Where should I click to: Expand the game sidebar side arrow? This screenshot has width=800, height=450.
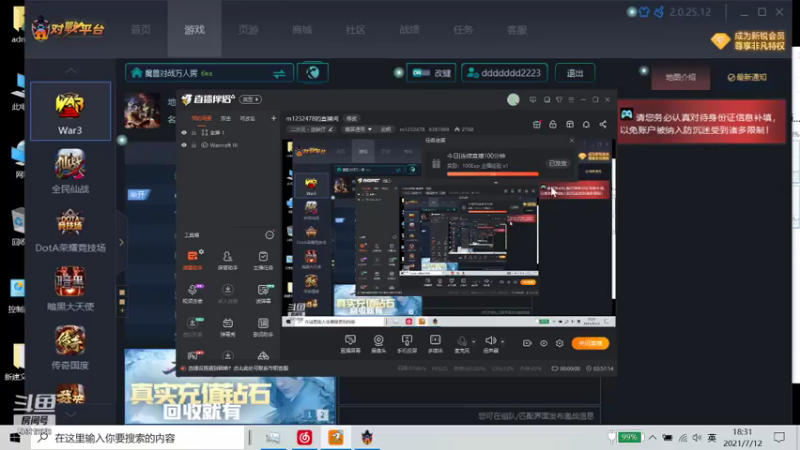121,242
